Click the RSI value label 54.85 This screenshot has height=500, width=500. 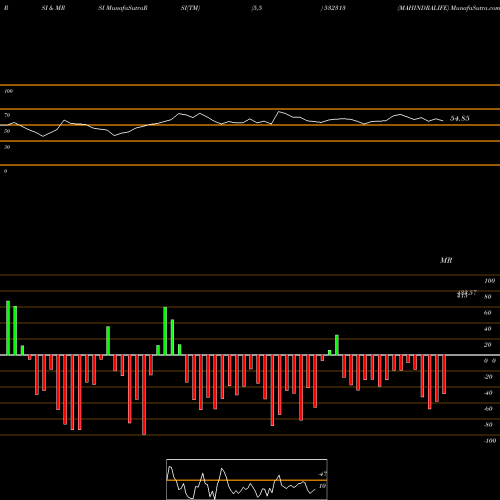coord(460,118)
